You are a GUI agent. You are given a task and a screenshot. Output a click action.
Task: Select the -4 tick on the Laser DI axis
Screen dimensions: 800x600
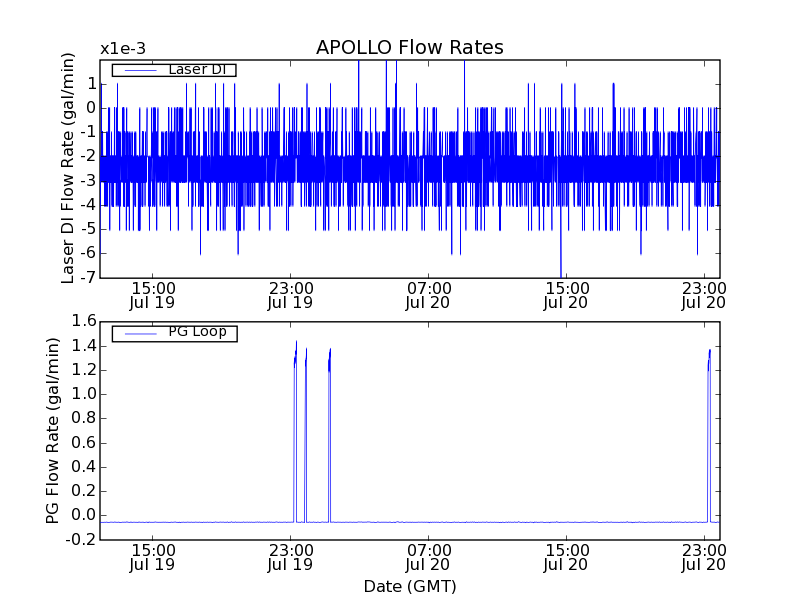point(87,205)
